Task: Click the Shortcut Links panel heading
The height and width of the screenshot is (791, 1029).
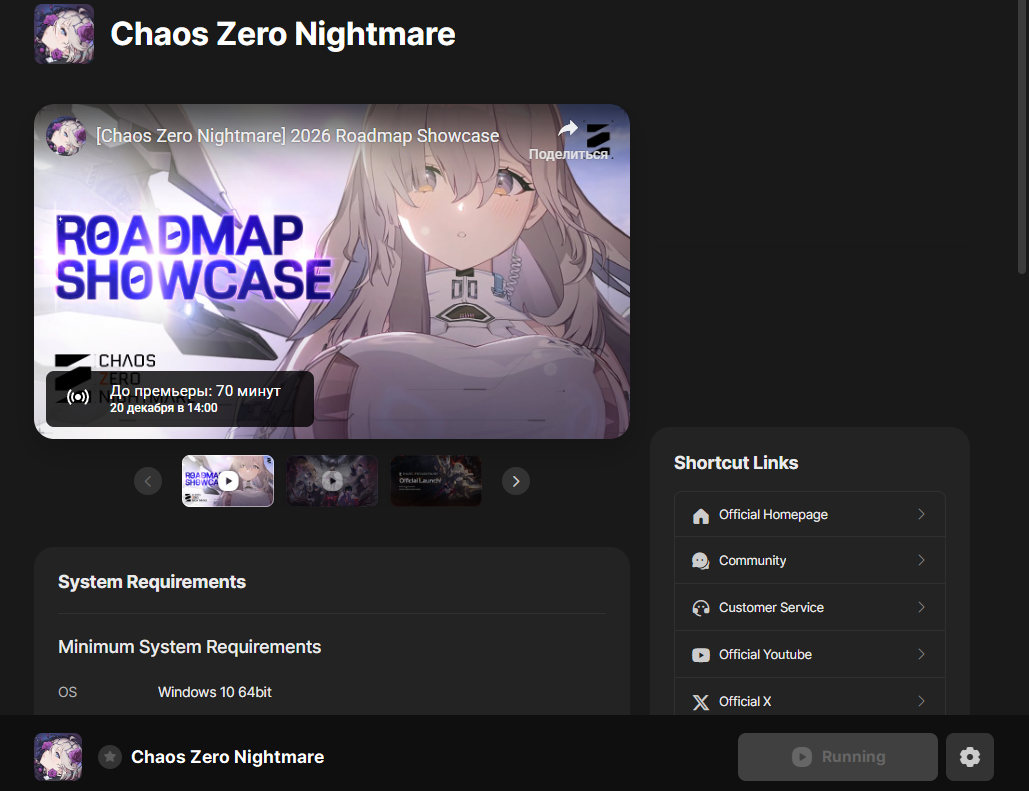Action: pos(736,463)
